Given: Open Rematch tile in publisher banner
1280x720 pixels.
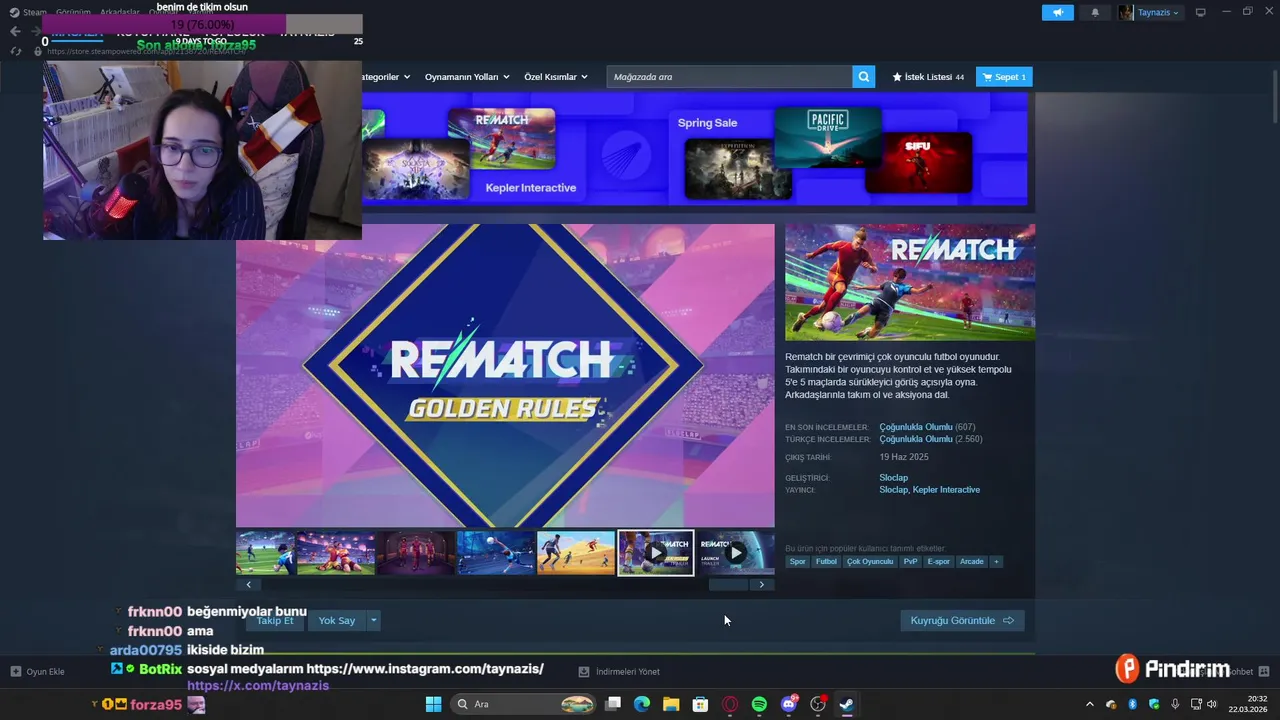Looking at the screenshot, I should coord(501,138).
